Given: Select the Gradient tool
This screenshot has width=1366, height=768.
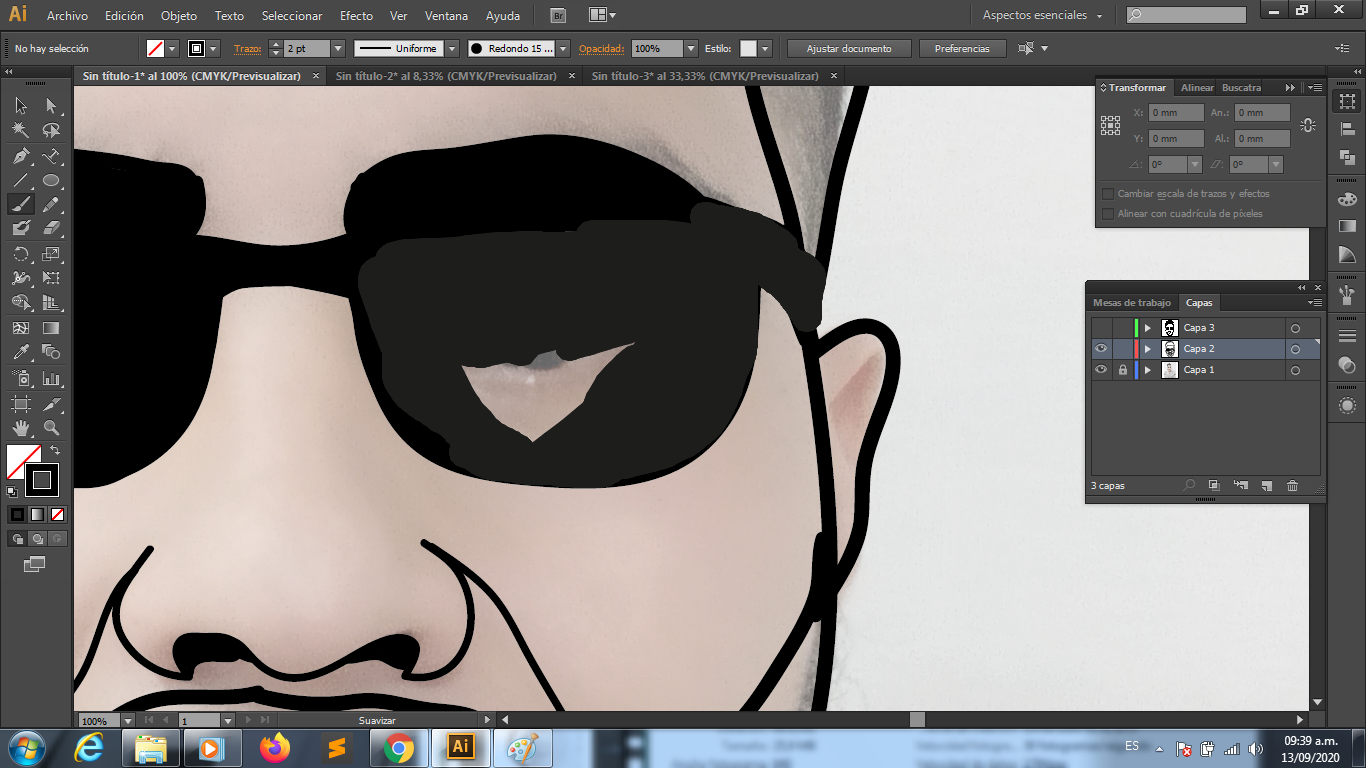Looking at the screenshot, I should (51, 327).
